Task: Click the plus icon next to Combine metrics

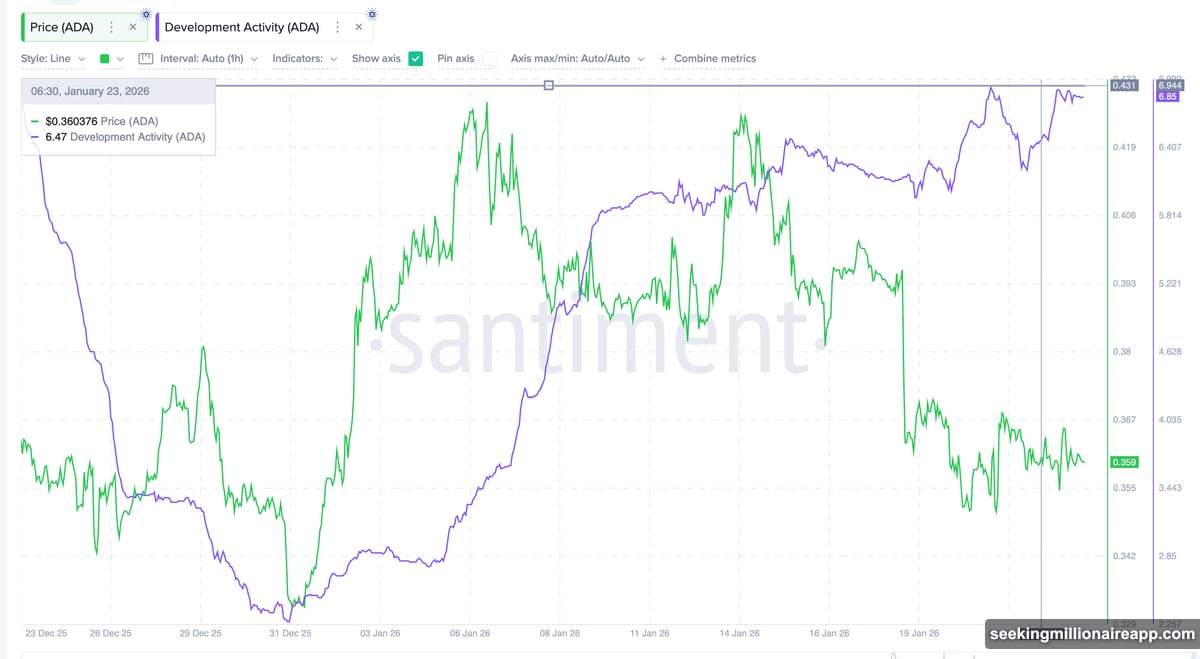Action: click(x=663, y=58)
